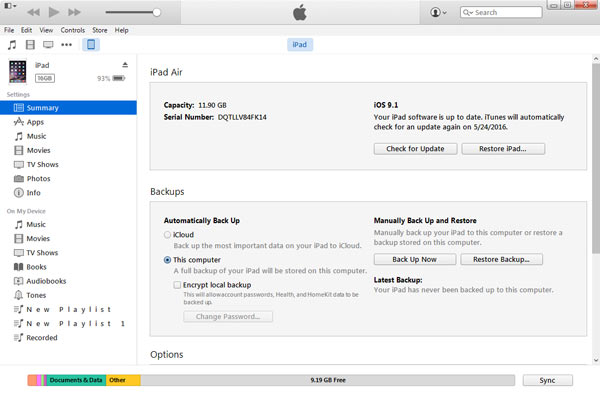Viewport: 600px width, 395px height.
Task: Click the fast-forward playback button
Action: point(74,12)
